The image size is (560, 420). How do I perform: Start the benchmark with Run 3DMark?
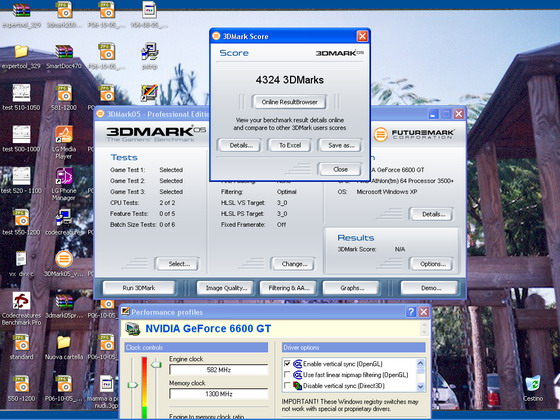tap(139, 288)
